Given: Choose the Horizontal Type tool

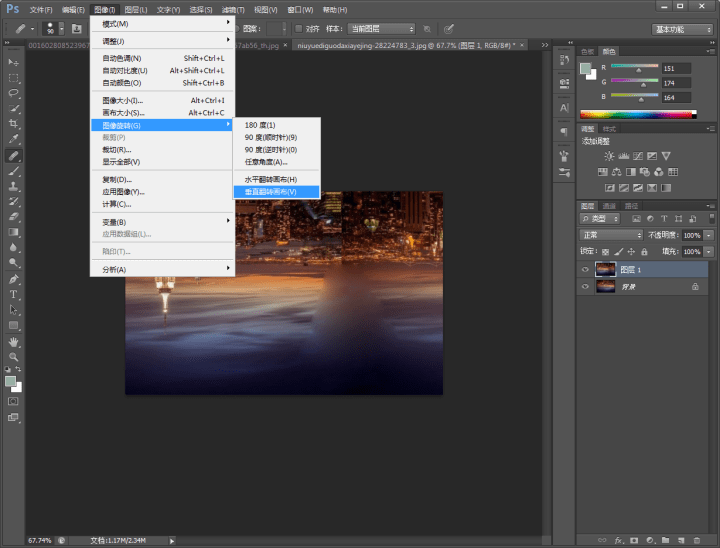Looking at the screenshot, I should tap(14, 295).
